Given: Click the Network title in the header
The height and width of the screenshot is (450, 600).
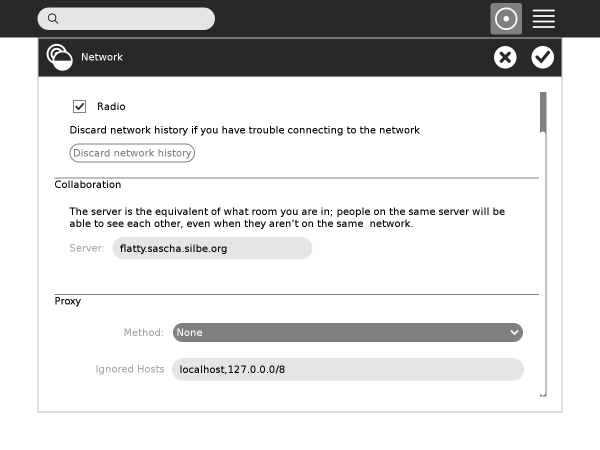Looking at the screenshot, I should [102, 57].
